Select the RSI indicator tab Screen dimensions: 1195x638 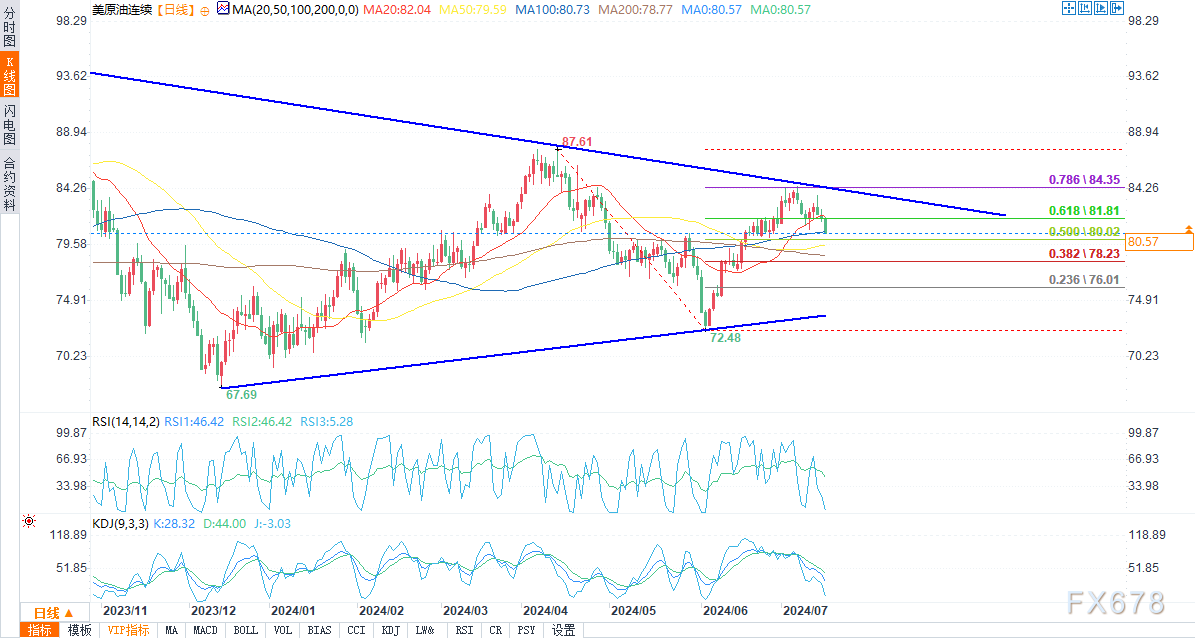tap(463, 630)
